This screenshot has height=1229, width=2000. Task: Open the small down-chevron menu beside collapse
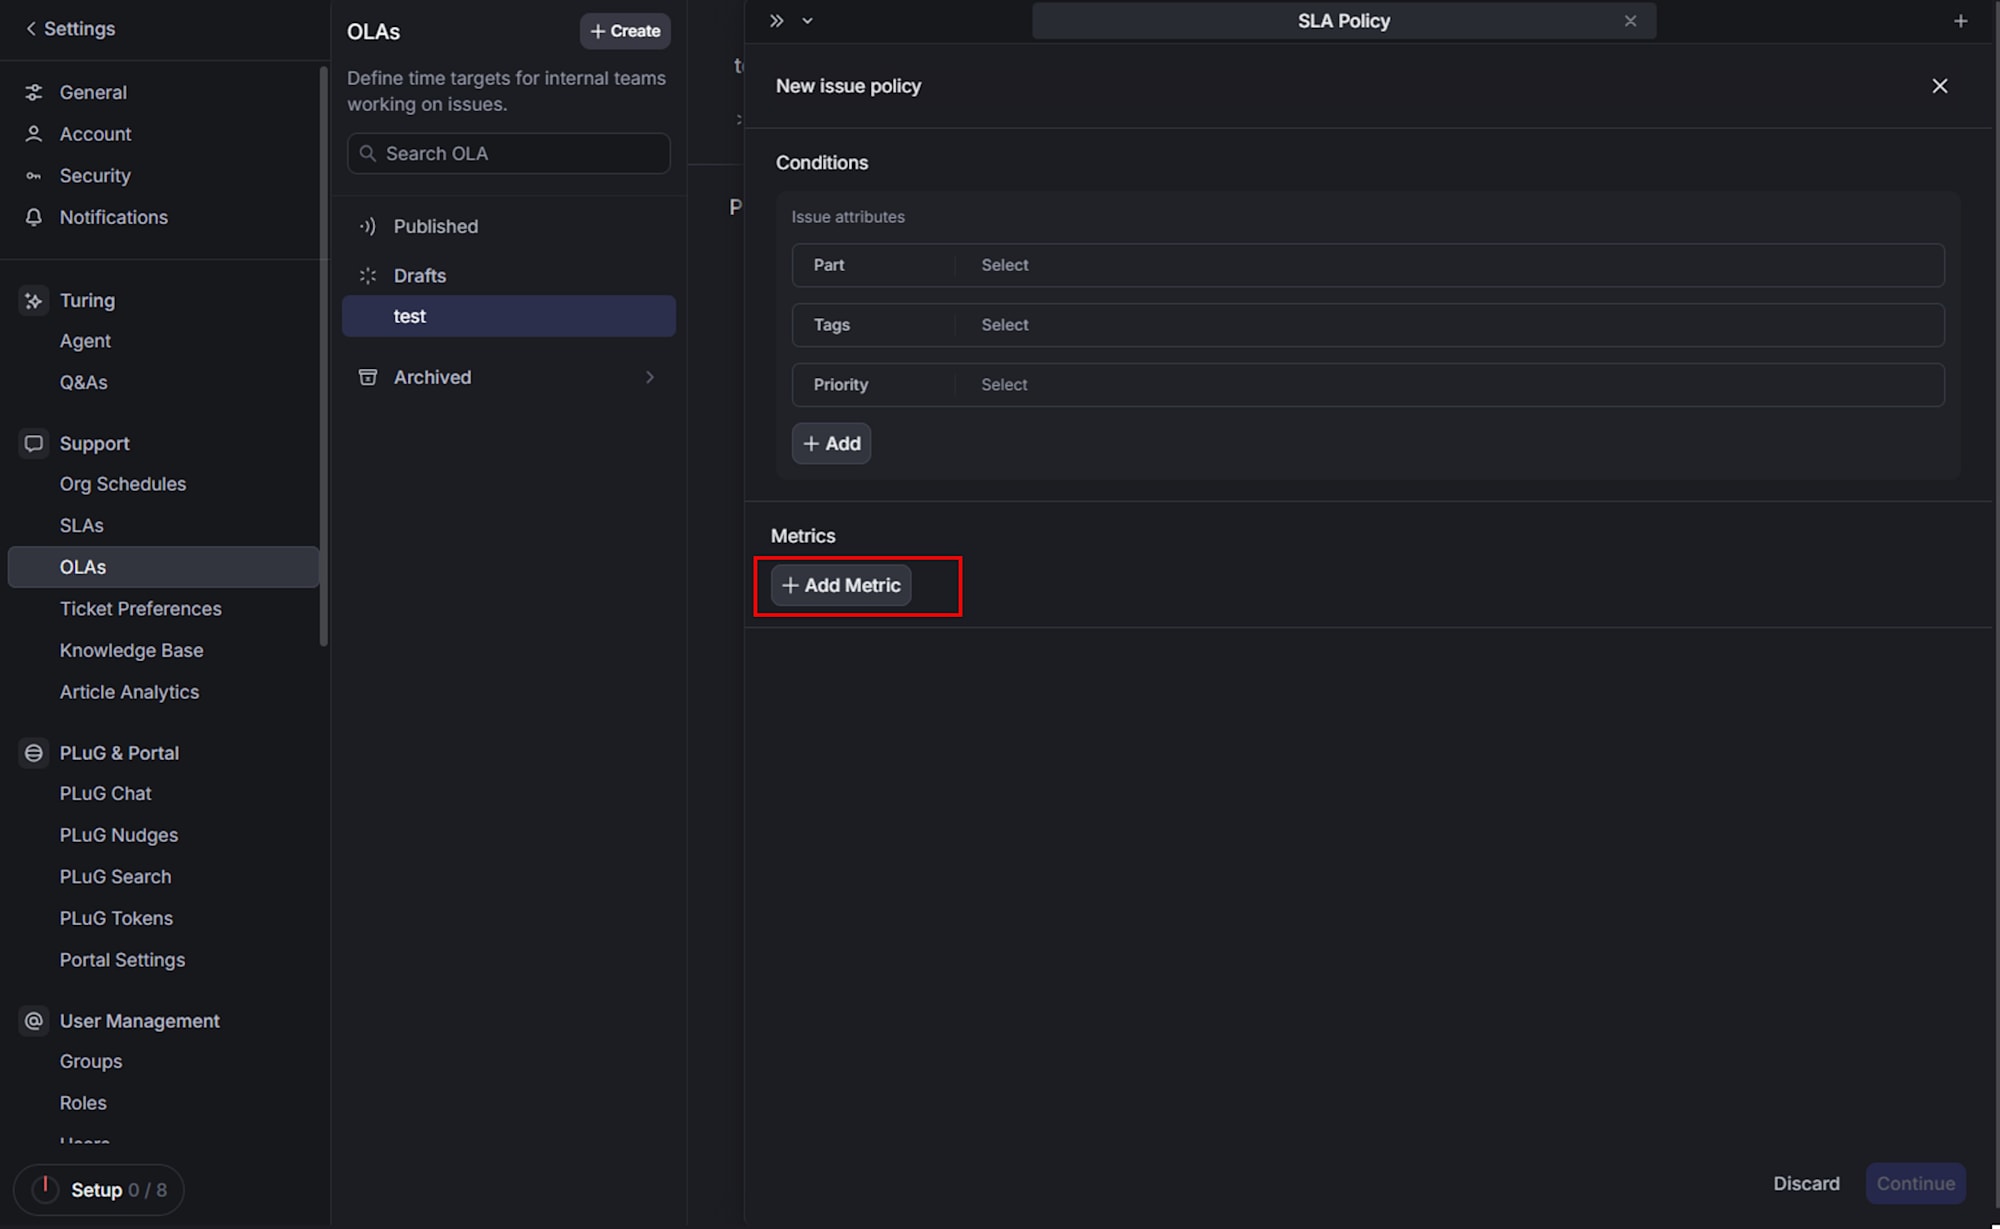point(807,21)
